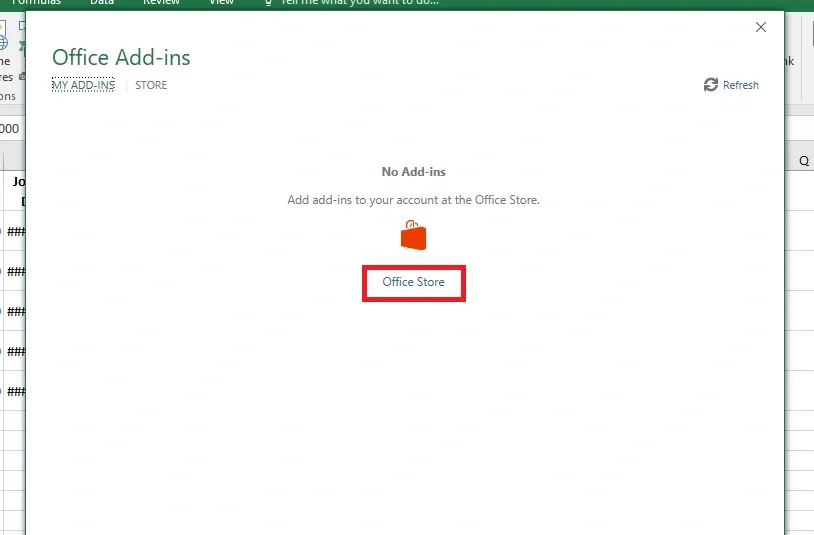Open the Formulas ribbon tab
The width and height of the screenshot is (814, 535).
35,3
